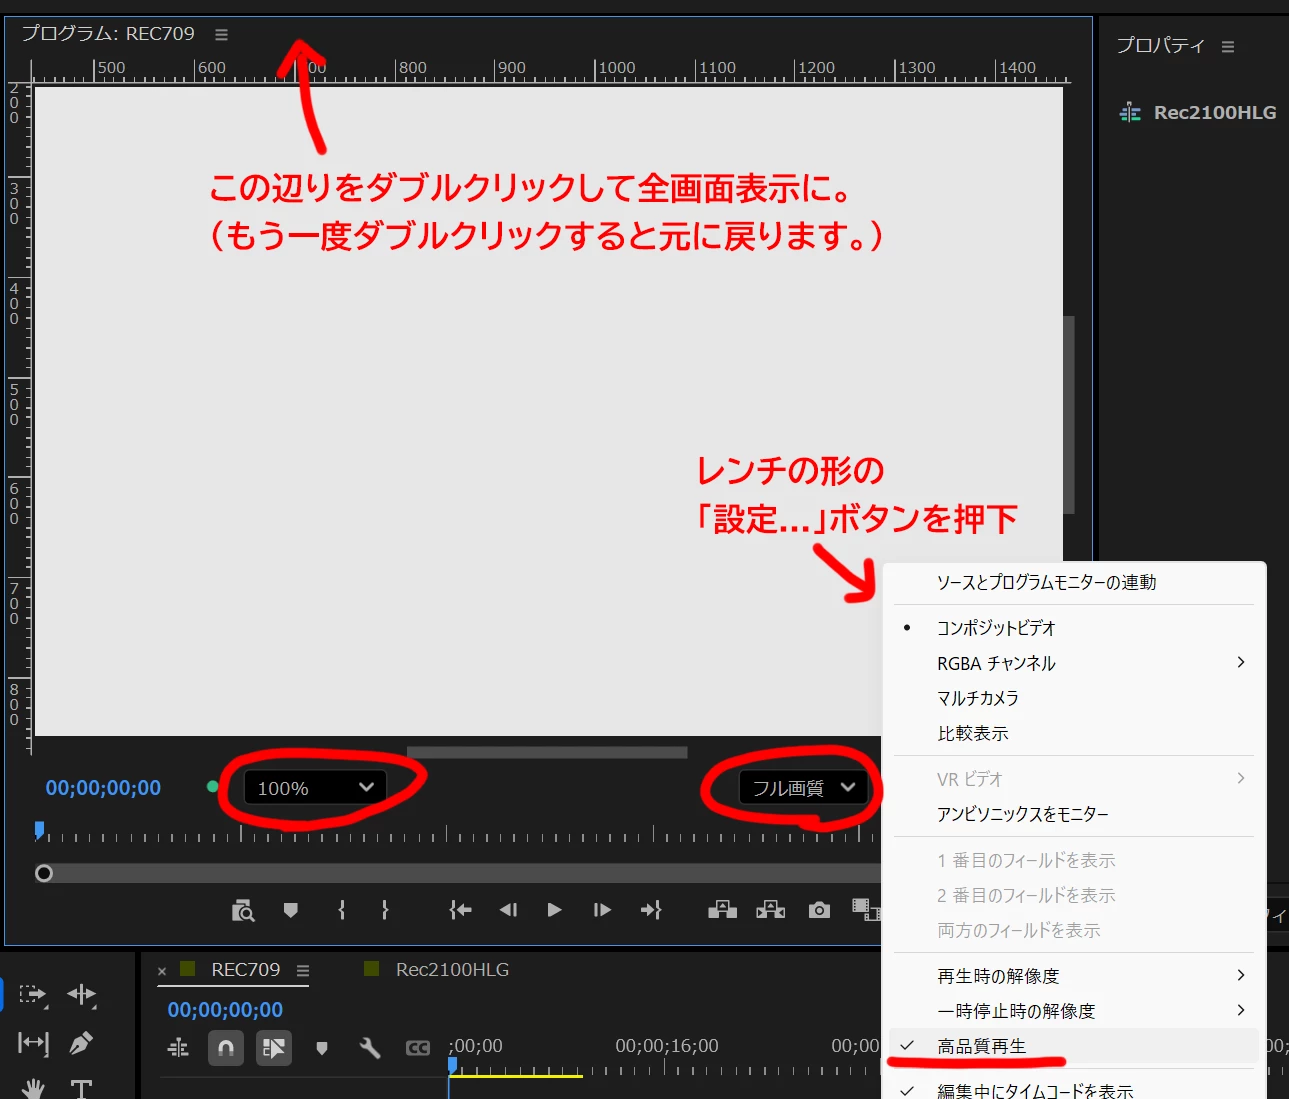Expand the VR ビデオ submenu

(1073, 779)
